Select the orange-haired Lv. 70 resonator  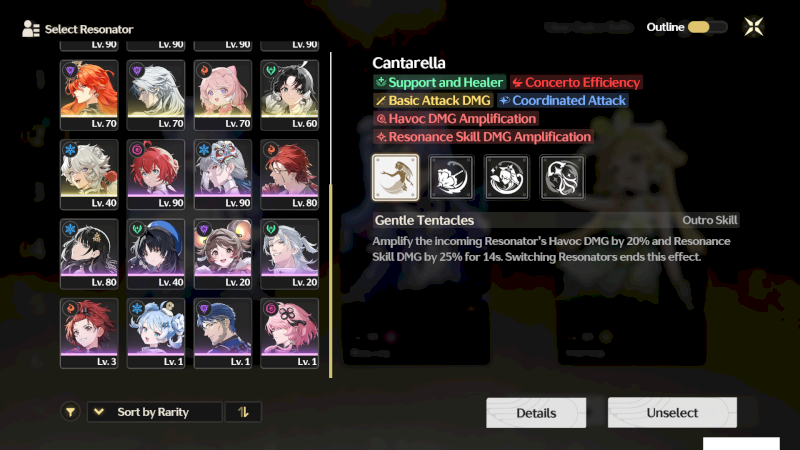89,95
